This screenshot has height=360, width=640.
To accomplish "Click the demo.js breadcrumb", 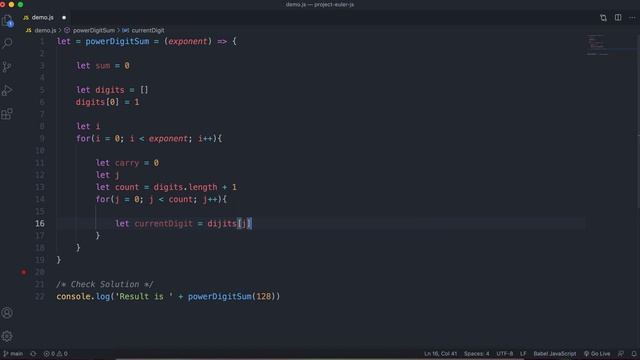I will point(41,30).
